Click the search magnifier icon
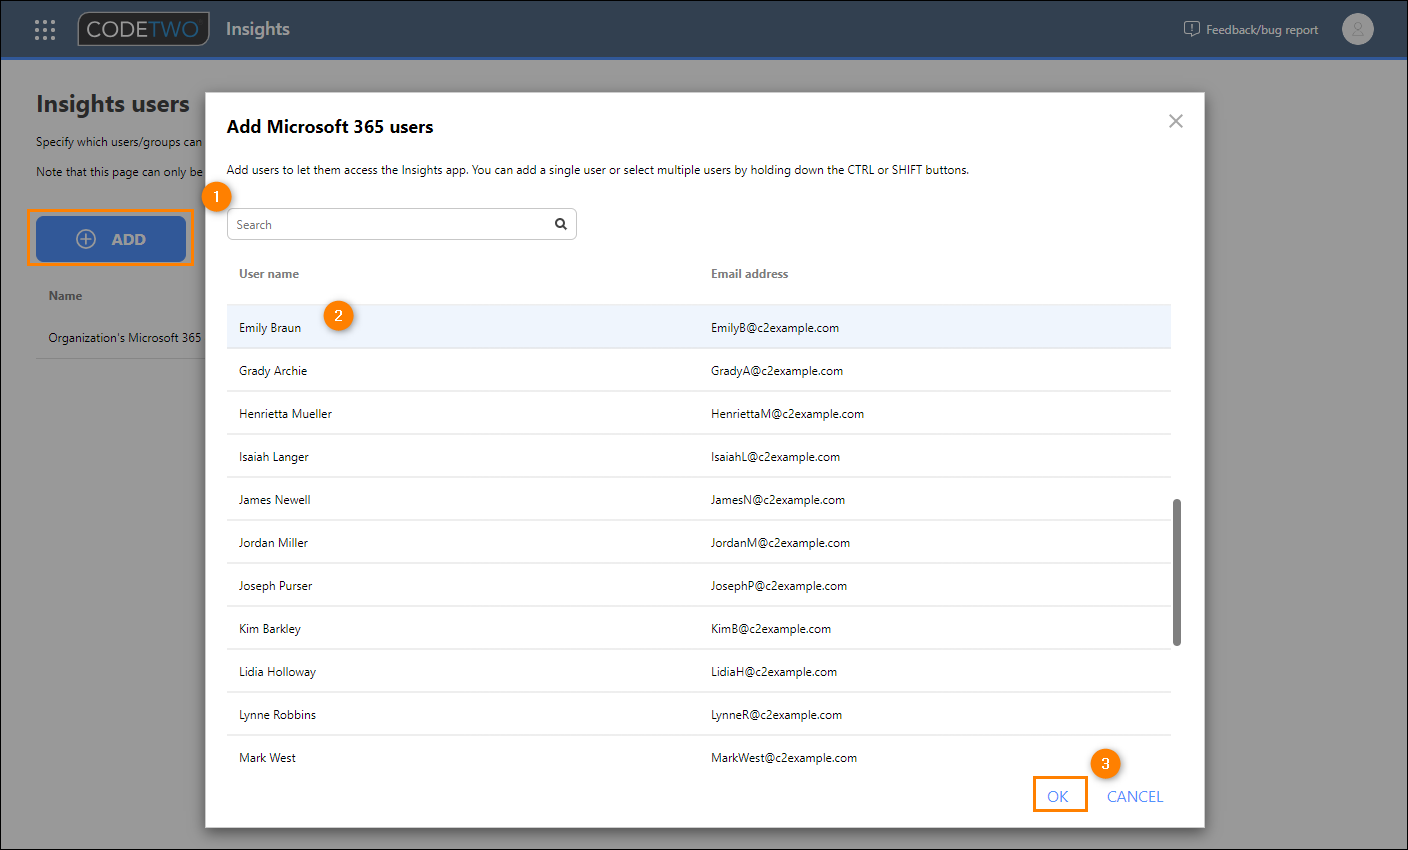Viewport: 1408px width, 850px height. (x=561, y=224)
